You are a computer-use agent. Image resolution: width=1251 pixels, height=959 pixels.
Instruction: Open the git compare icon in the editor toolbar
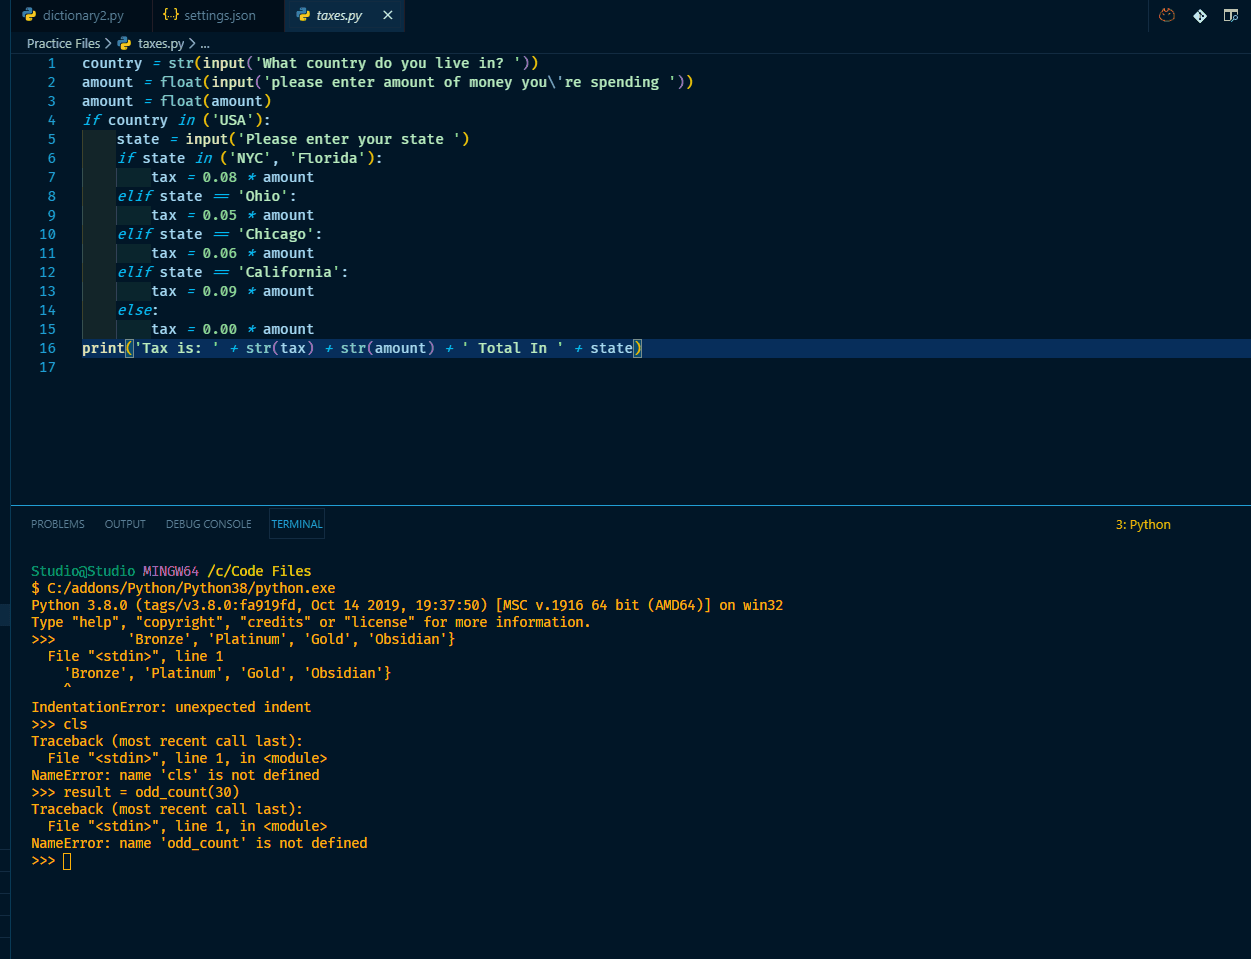click(x=1199, y=16)
